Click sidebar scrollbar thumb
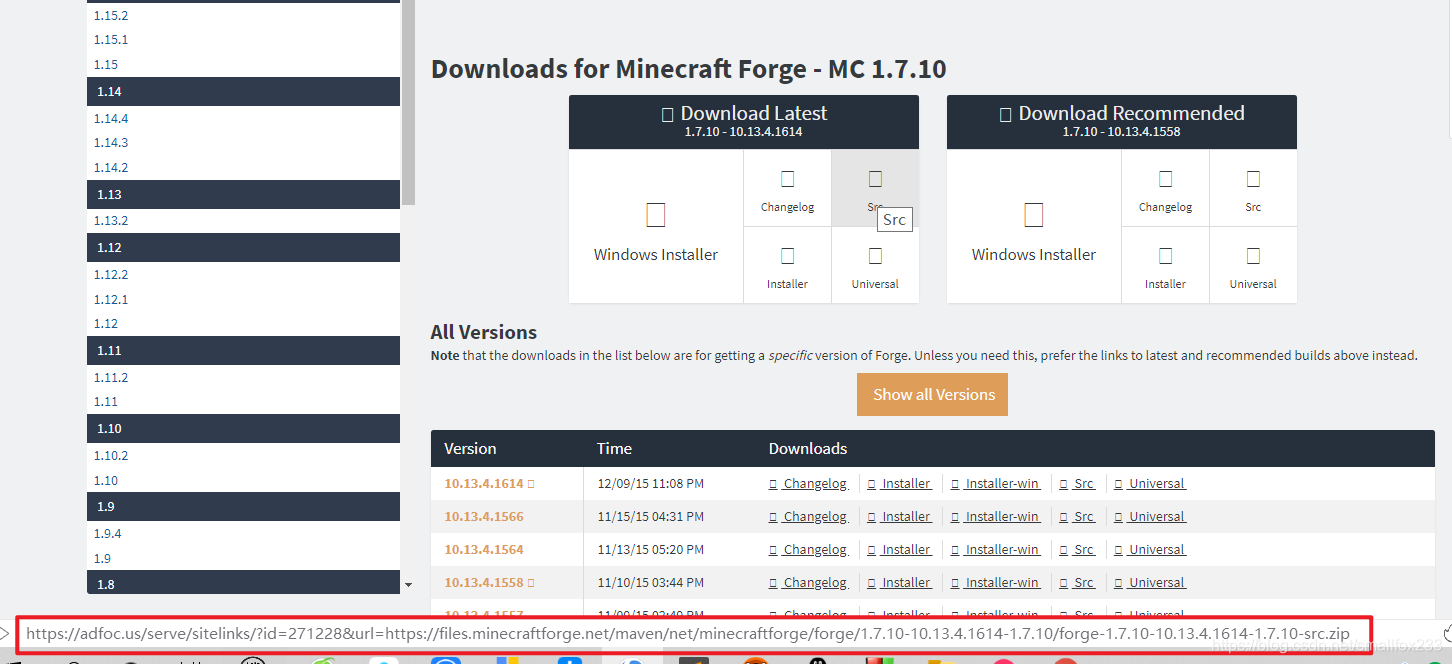Viewport: 1452px width, 664px height. 408,100
